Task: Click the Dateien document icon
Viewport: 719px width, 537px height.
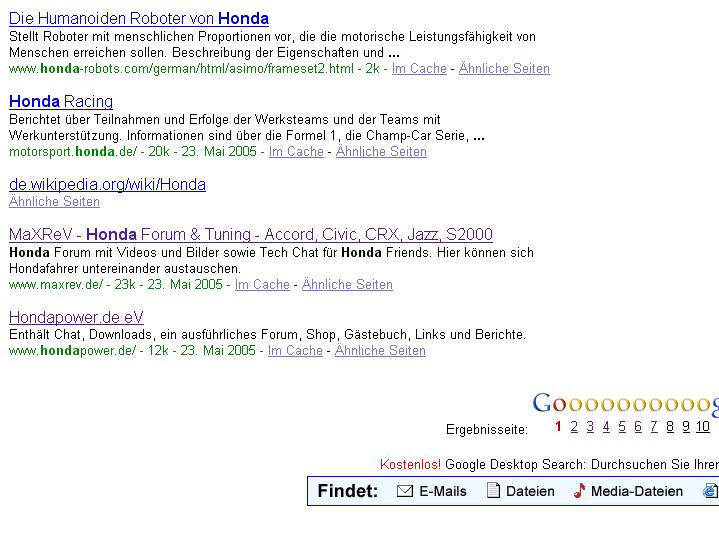Action: pyautogui.click(x=493, y=491)
